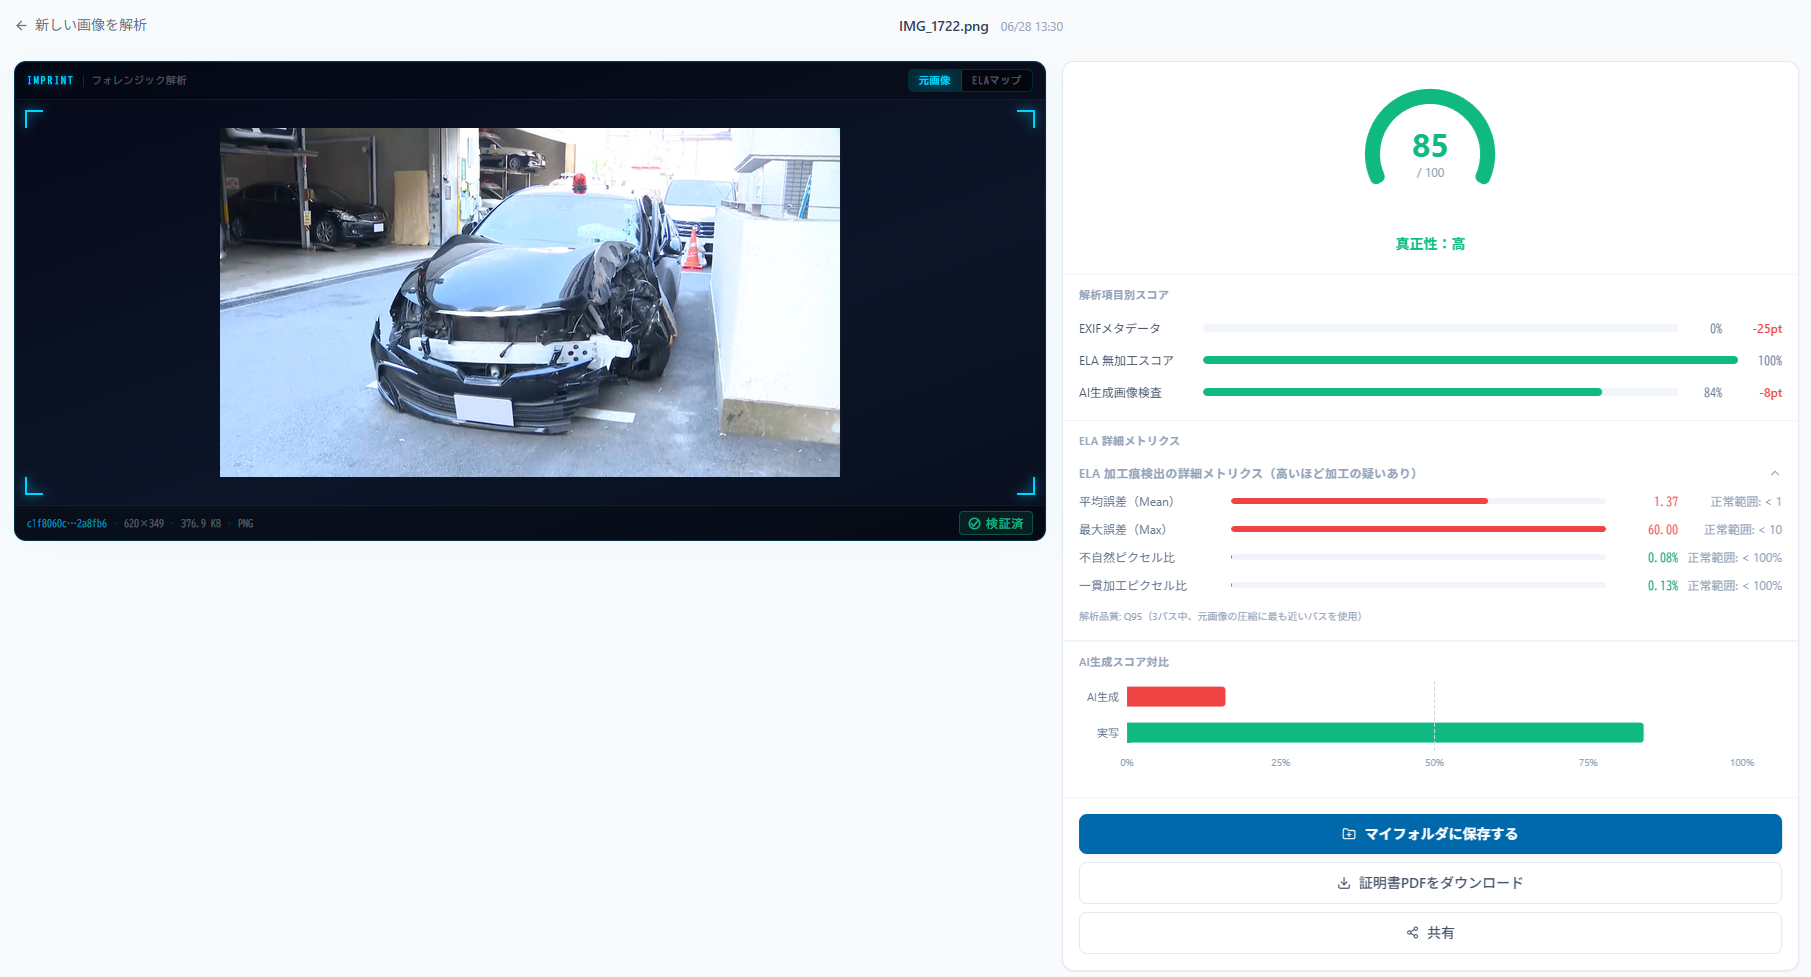Click the ELA 加工痕検出の詳細メトリクス header
Viewport: 1811px width, 977px height.
click(x=1247, y=474)
